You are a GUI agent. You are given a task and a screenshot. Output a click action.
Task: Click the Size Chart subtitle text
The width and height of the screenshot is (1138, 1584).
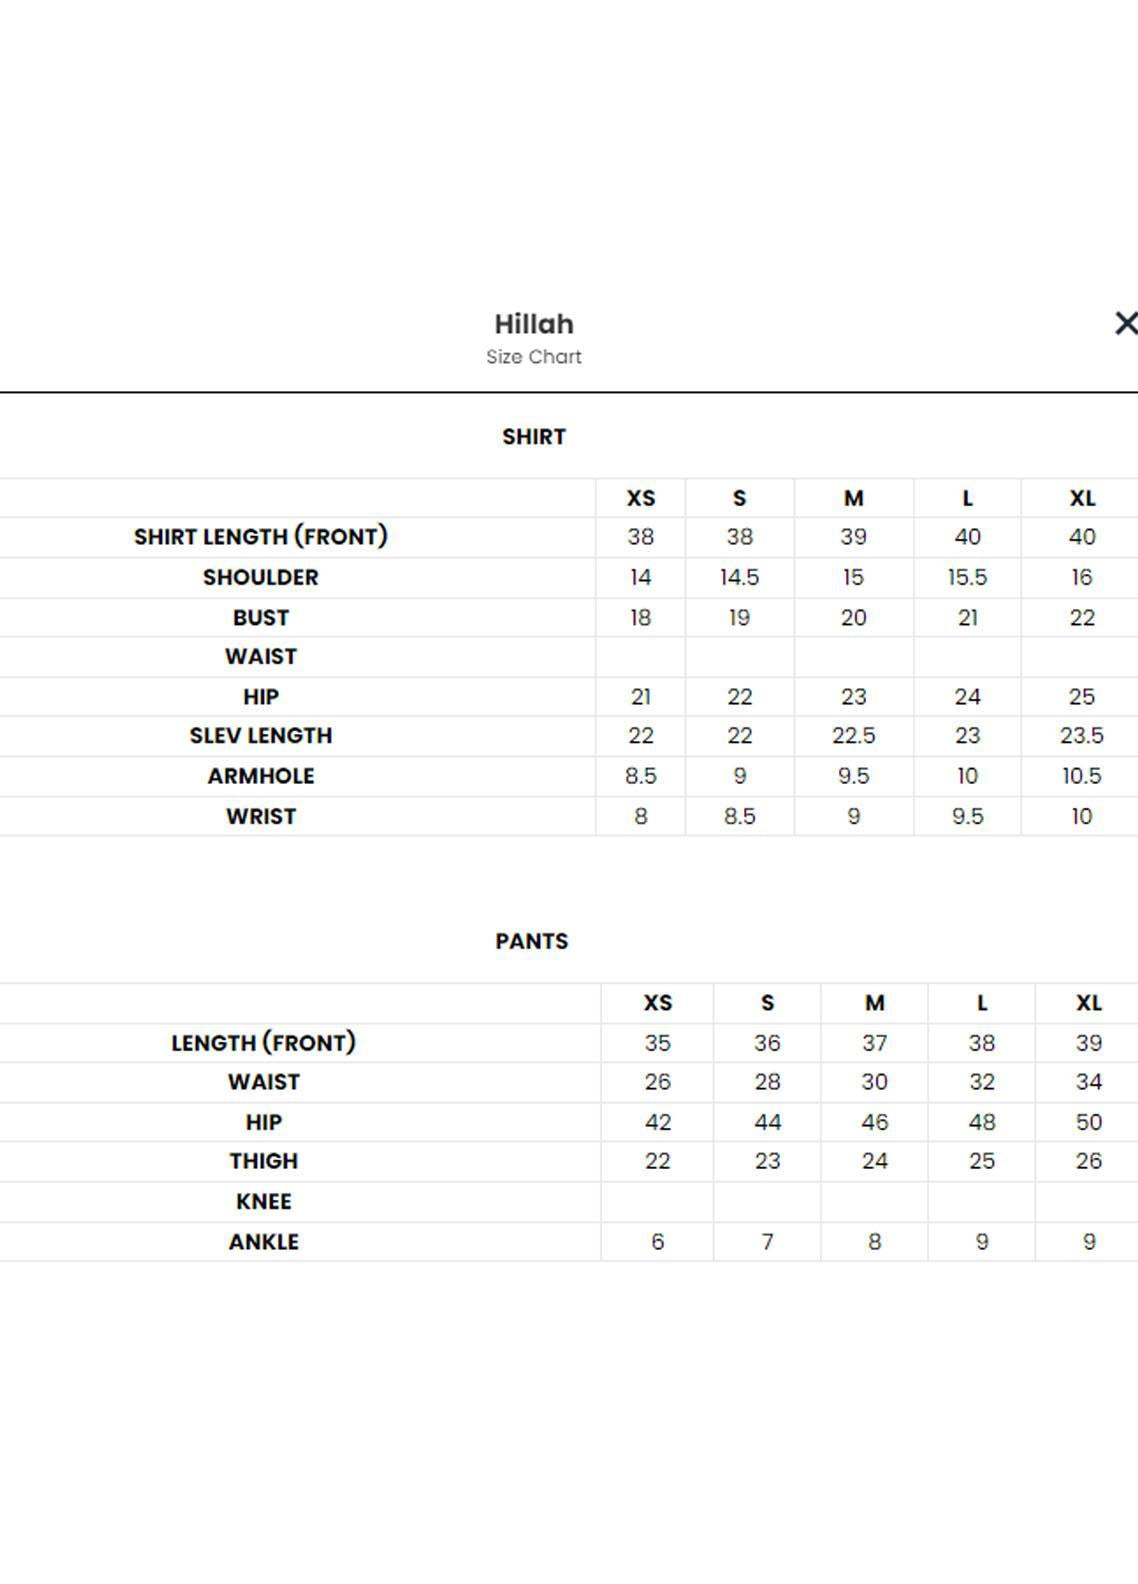coord(534,357)
